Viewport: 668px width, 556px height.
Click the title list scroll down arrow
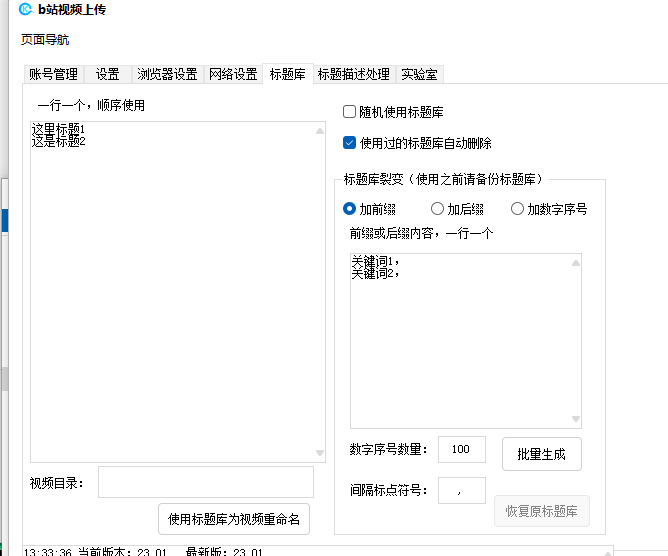[x=320, y=453]
